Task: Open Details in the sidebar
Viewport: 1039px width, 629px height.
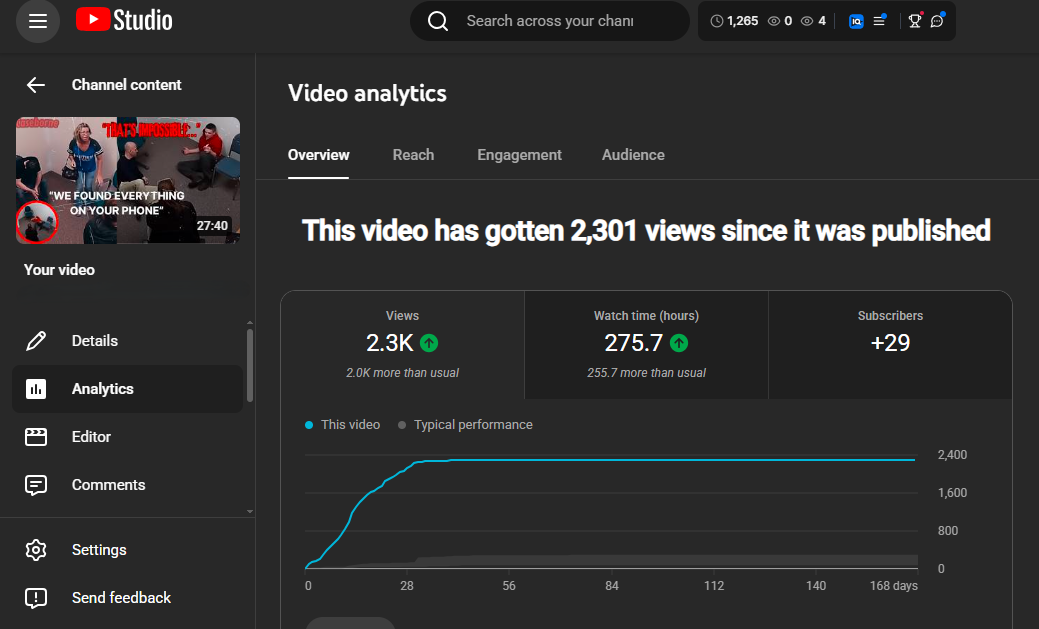Action: pyautogui.click(x=95, y=341)
